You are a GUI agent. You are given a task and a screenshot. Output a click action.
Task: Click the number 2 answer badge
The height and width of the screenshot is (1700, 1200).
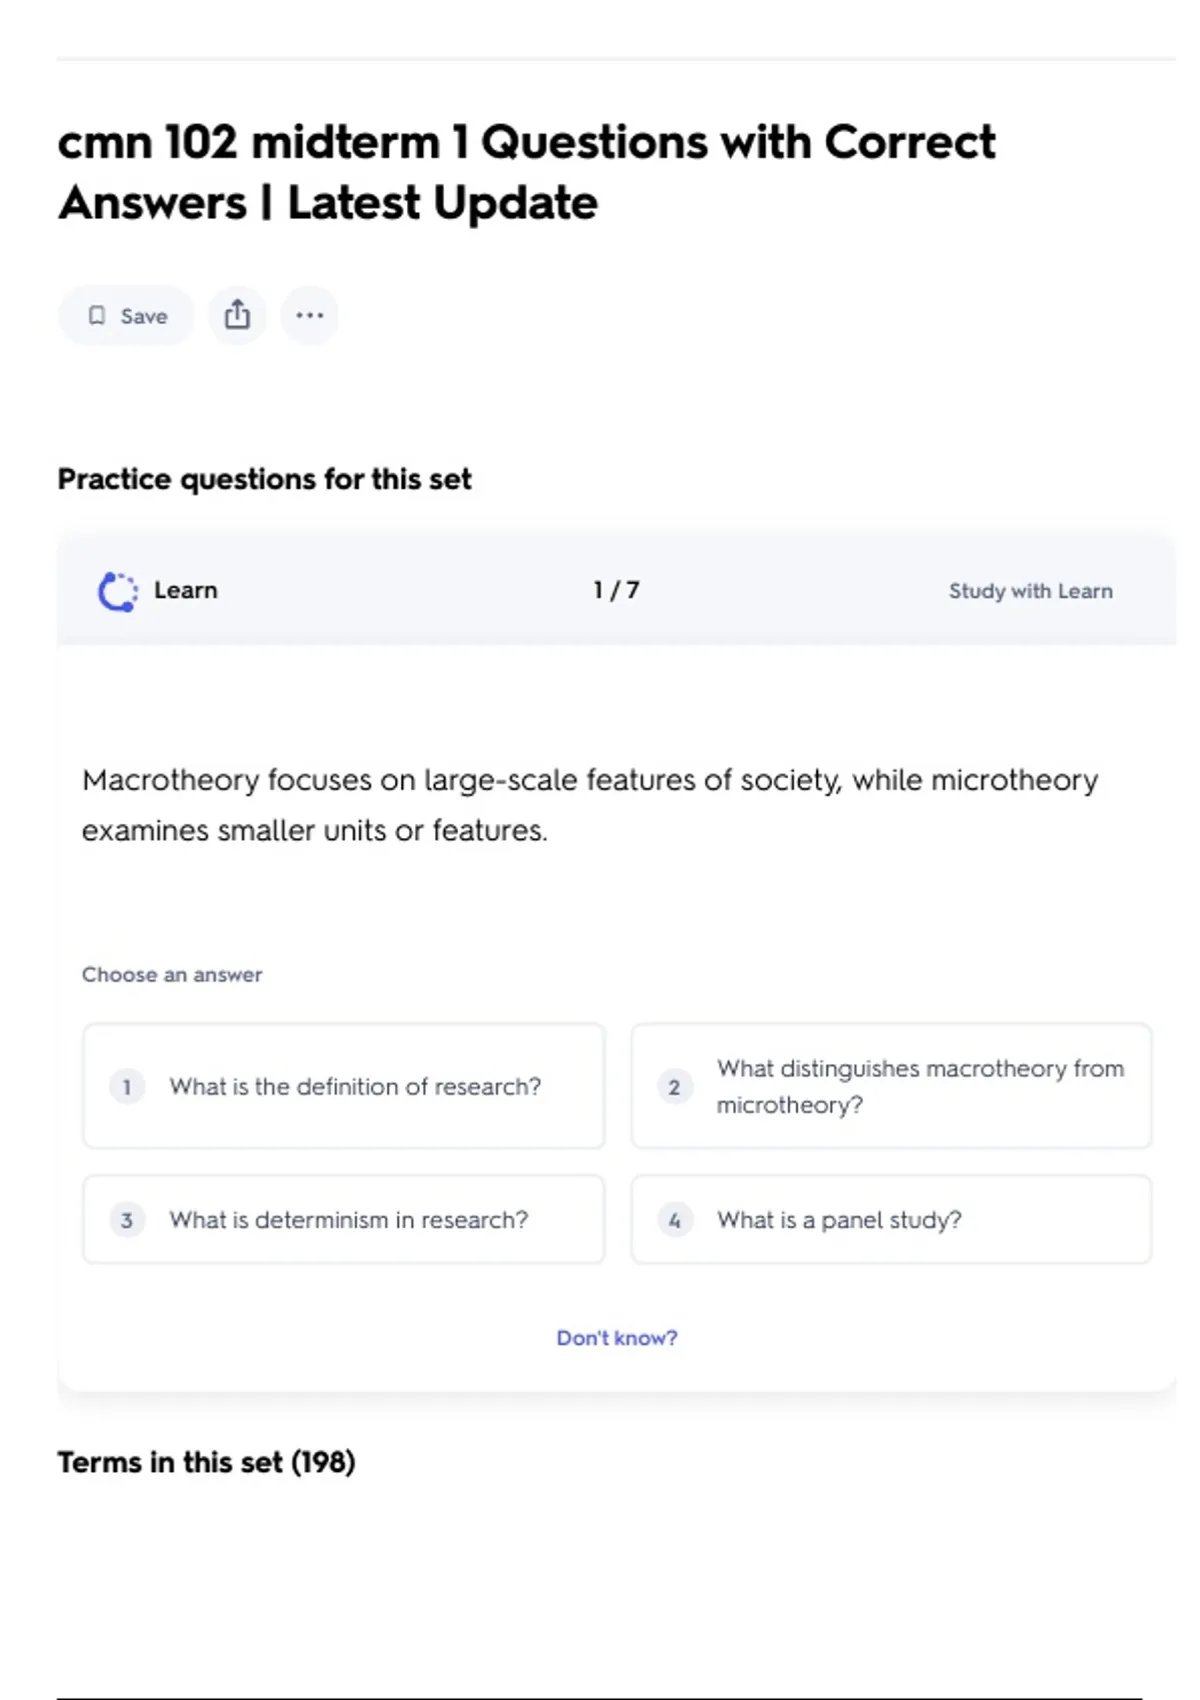click(x=674, y=1086)
